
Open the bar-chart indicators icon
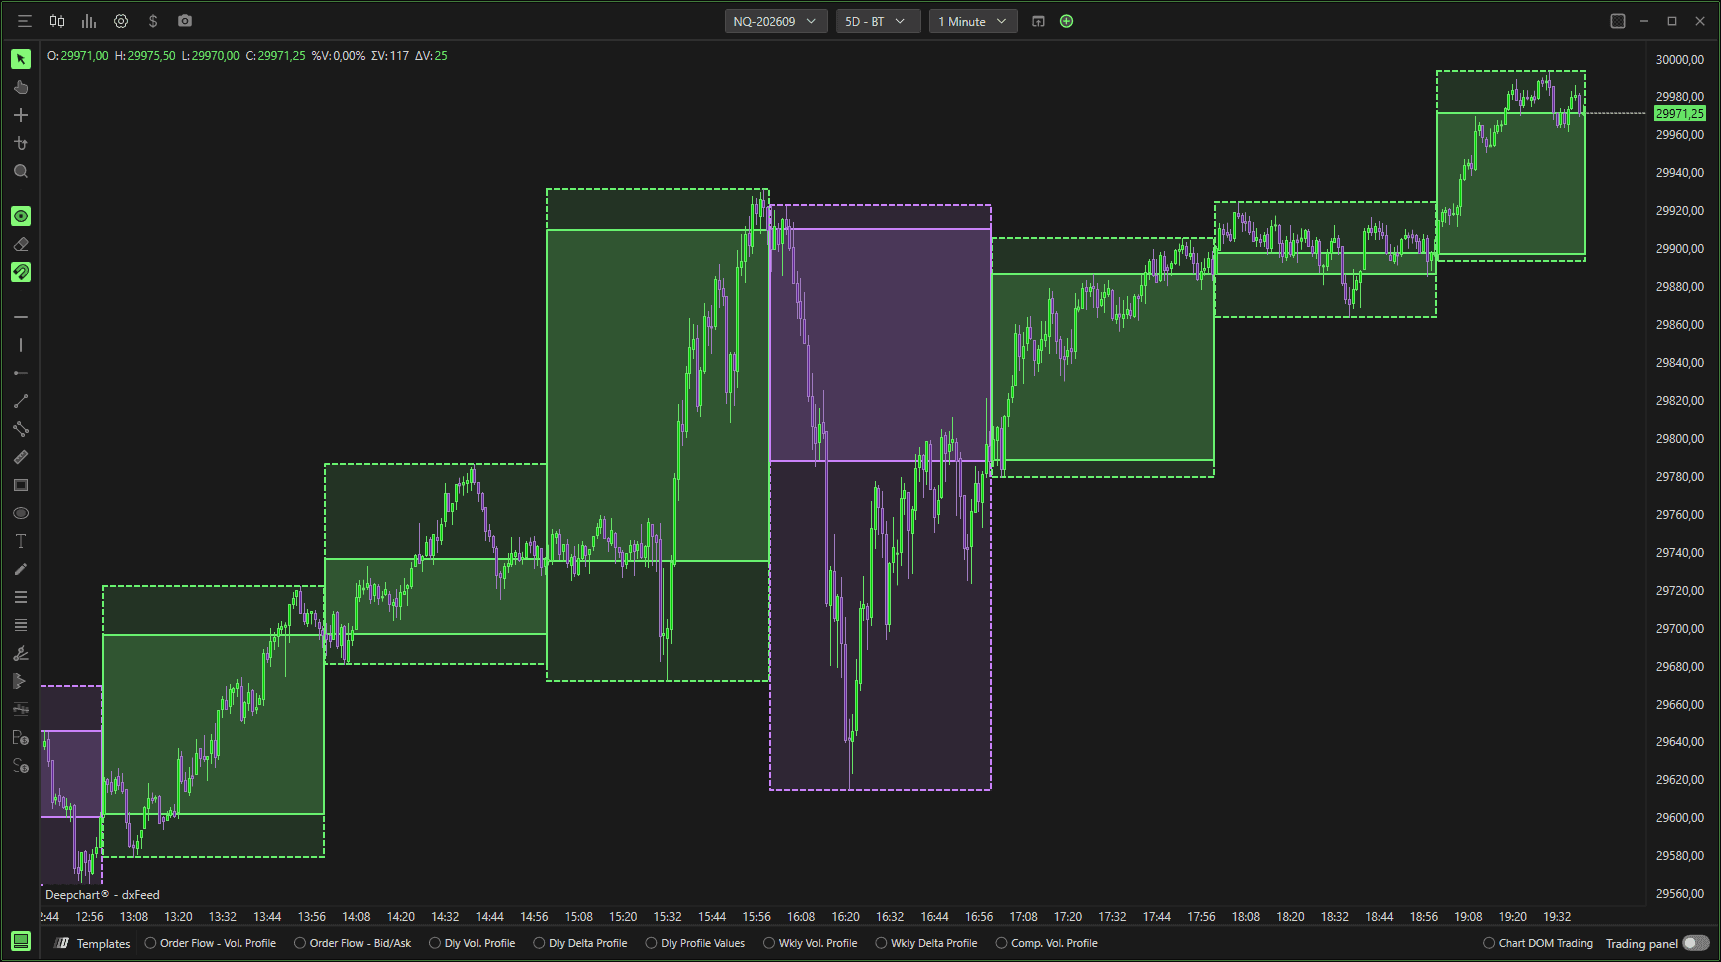click(x=89, y=21)
